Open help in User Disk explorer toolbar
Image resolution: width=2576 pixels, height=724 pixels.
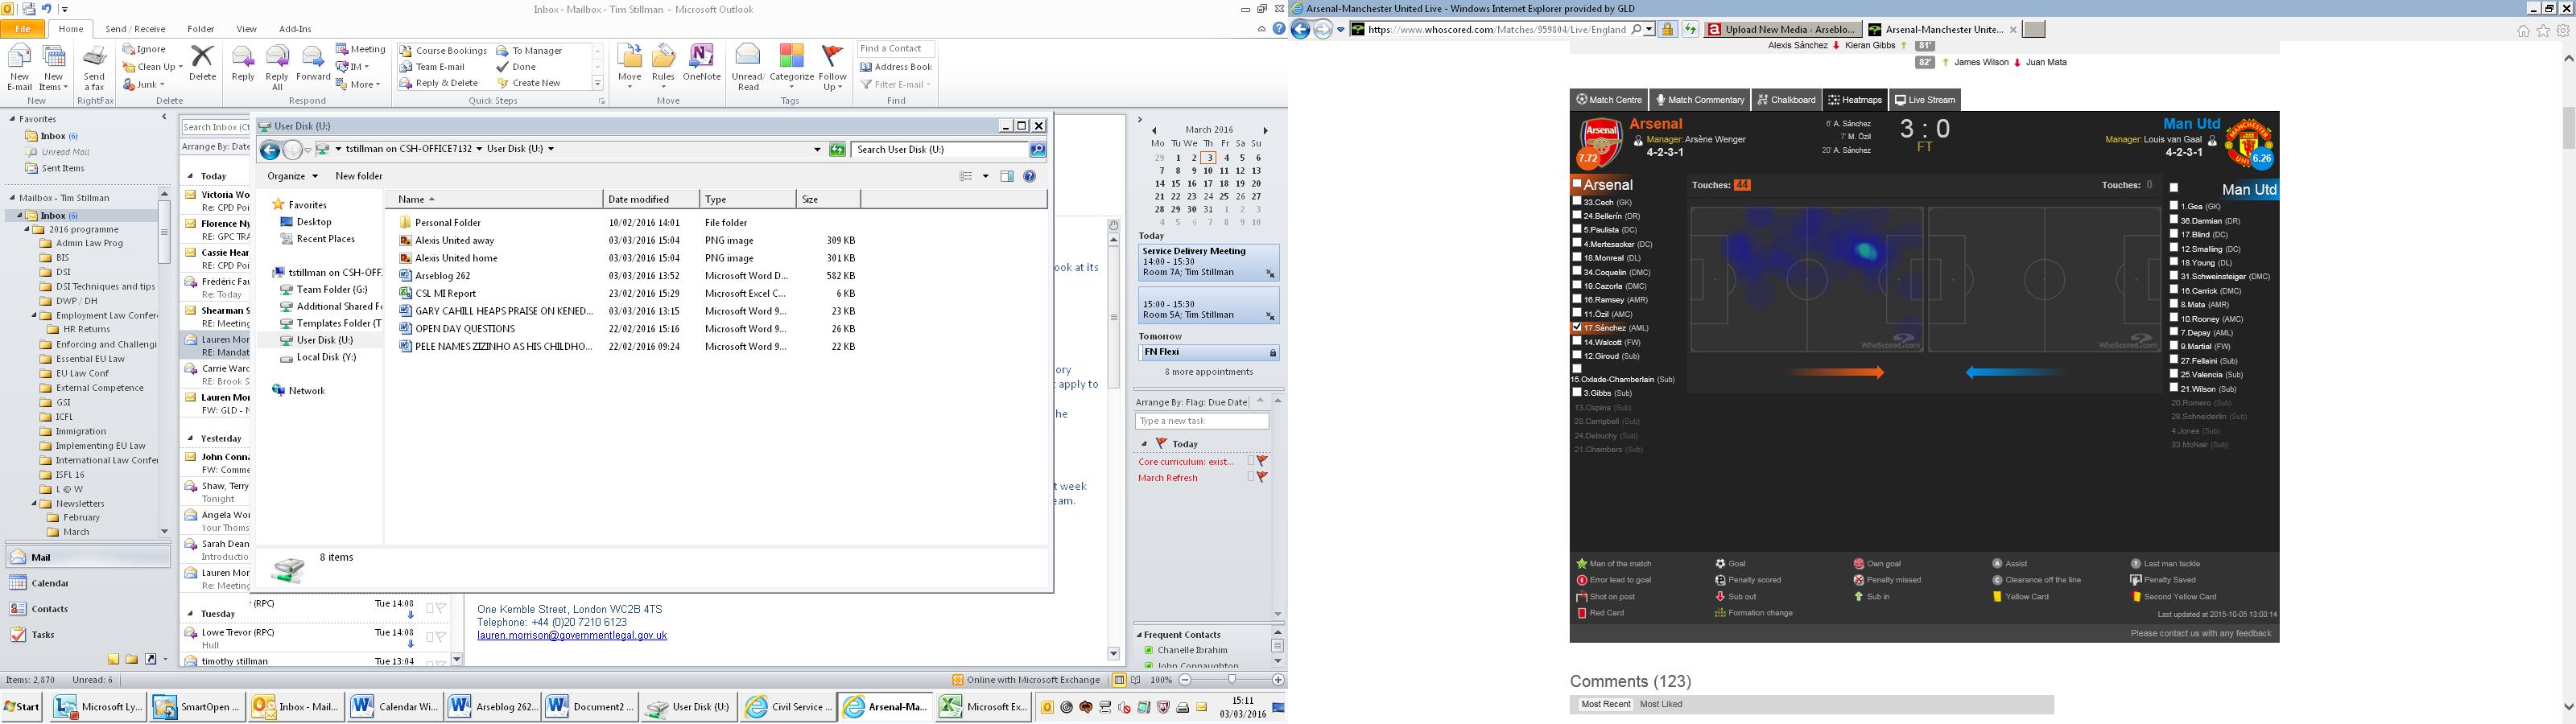click(x=1029, y=176)
